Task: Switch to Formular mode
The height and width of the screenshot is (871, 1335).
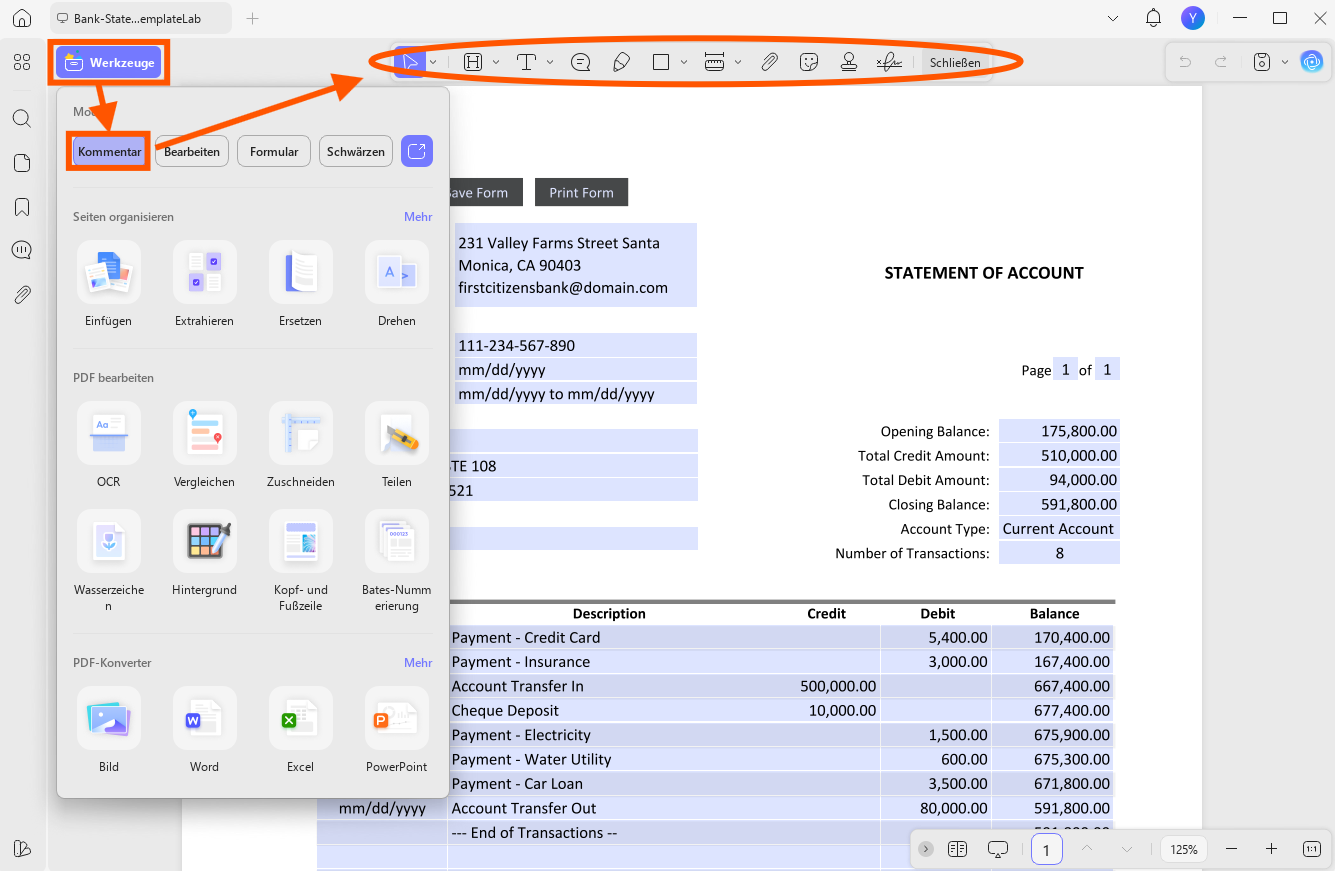Action: [274, 151]
